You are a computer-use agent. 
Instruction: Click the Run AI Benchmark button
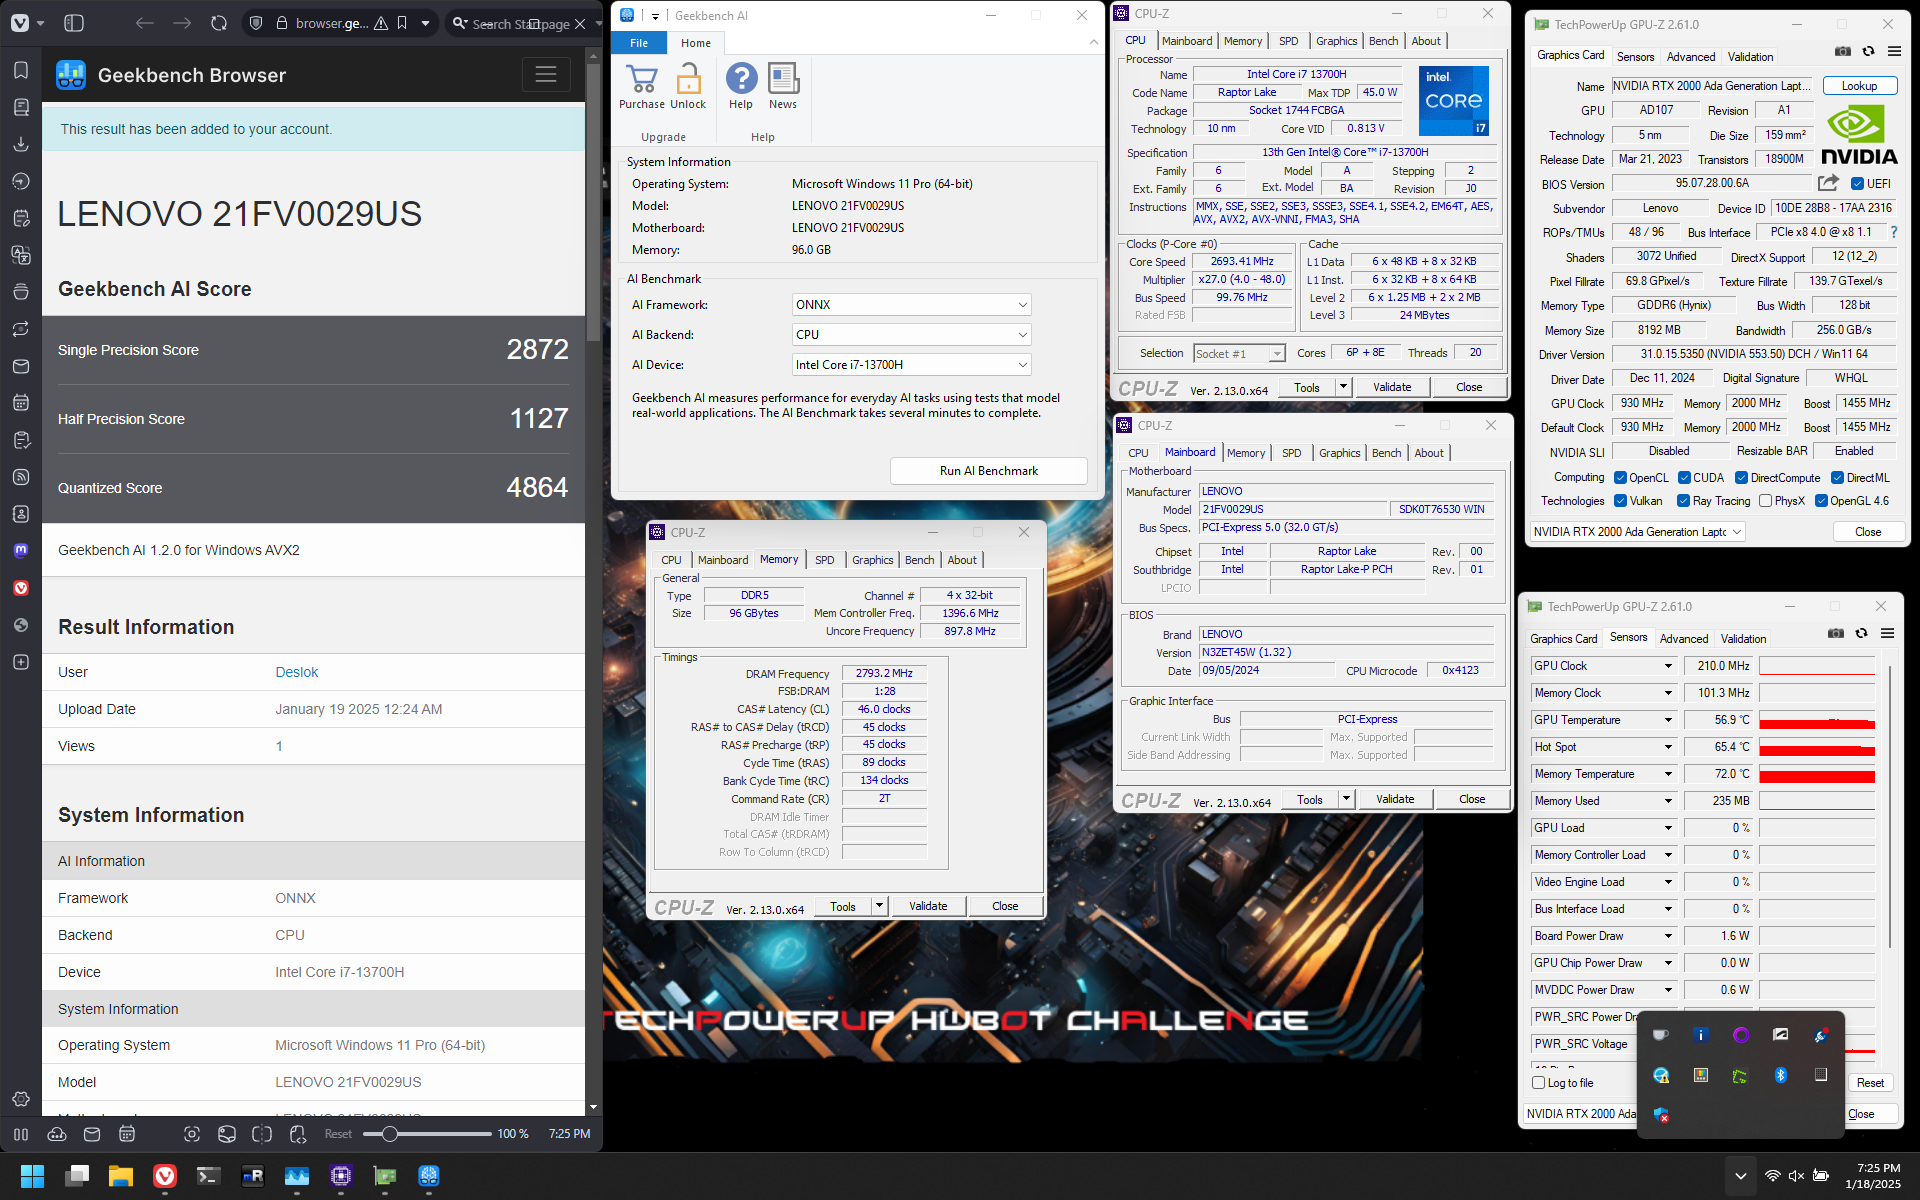(988, 471)
